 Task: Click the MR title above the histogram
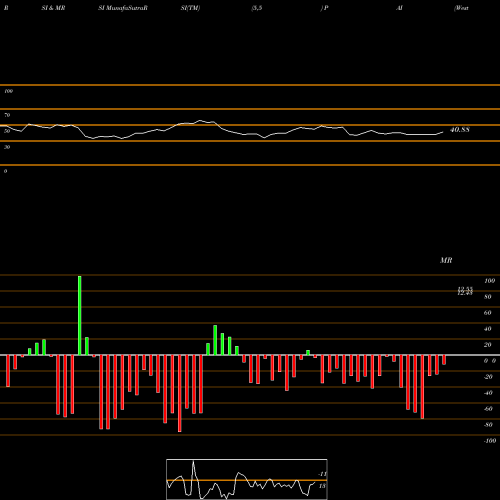pos(446,260)
